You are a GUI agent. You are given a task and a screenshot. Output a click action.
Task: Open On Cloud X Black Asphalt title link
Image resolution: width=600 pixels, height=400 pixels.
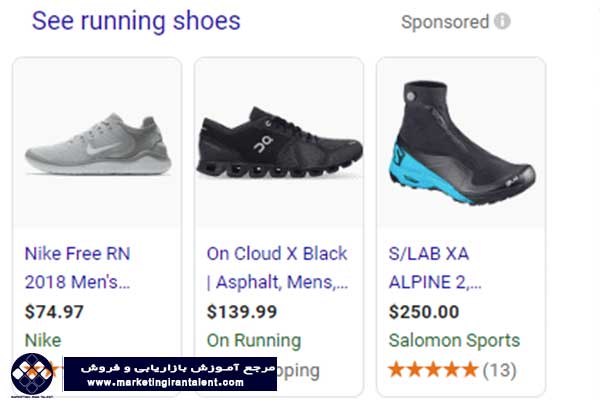[x=277, y=268]
